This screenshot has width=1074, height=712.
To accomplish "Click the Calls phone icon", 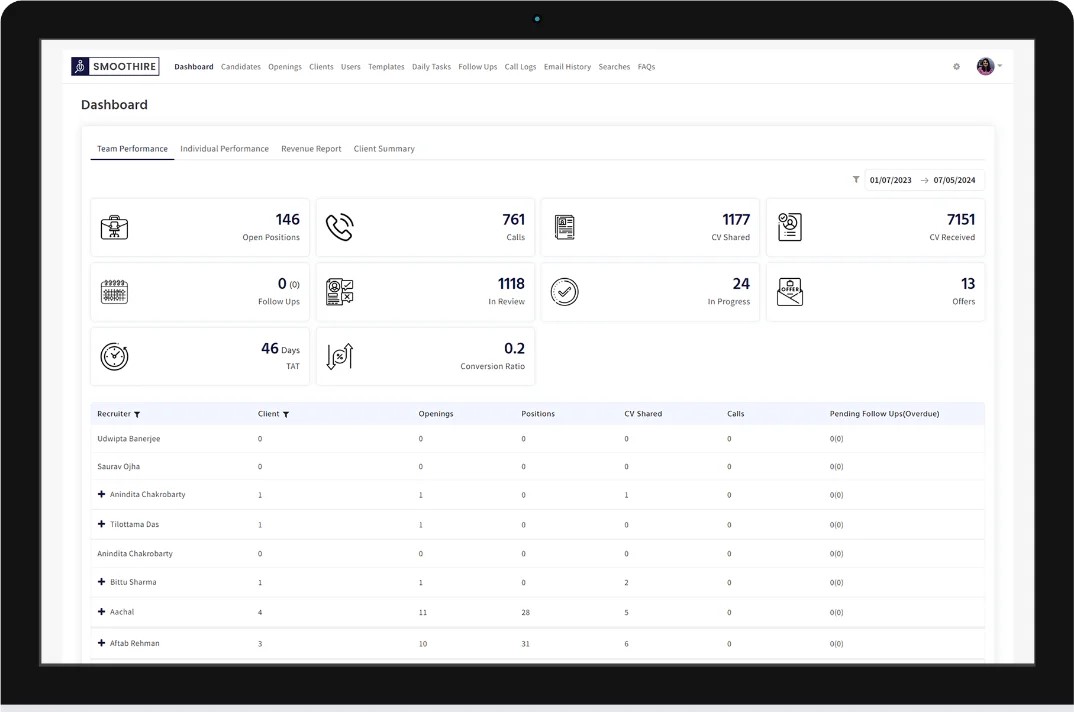I will pos(340,228).
